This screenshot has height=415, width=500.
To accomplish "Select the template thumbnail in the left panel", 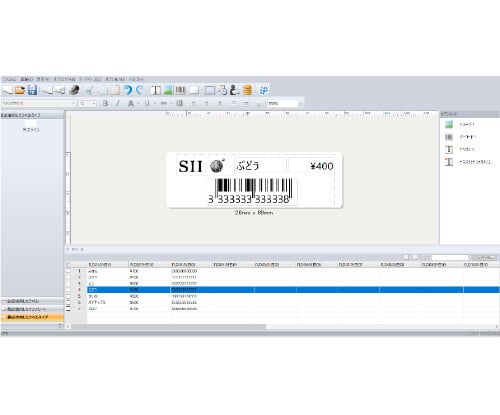I will pyautogui.click(x=31, y=126).
